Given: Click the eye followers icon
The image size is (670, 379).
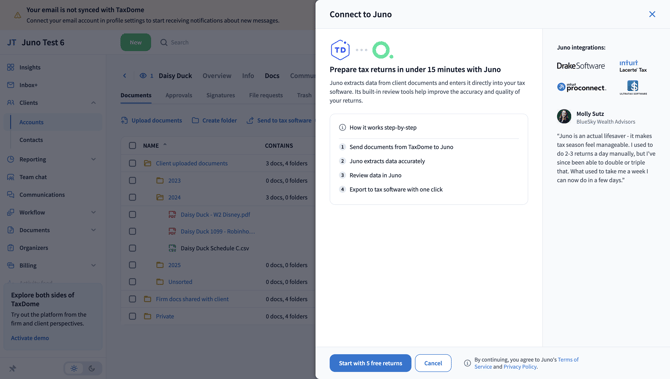Looking at the screenshot, I should [143, 76].
